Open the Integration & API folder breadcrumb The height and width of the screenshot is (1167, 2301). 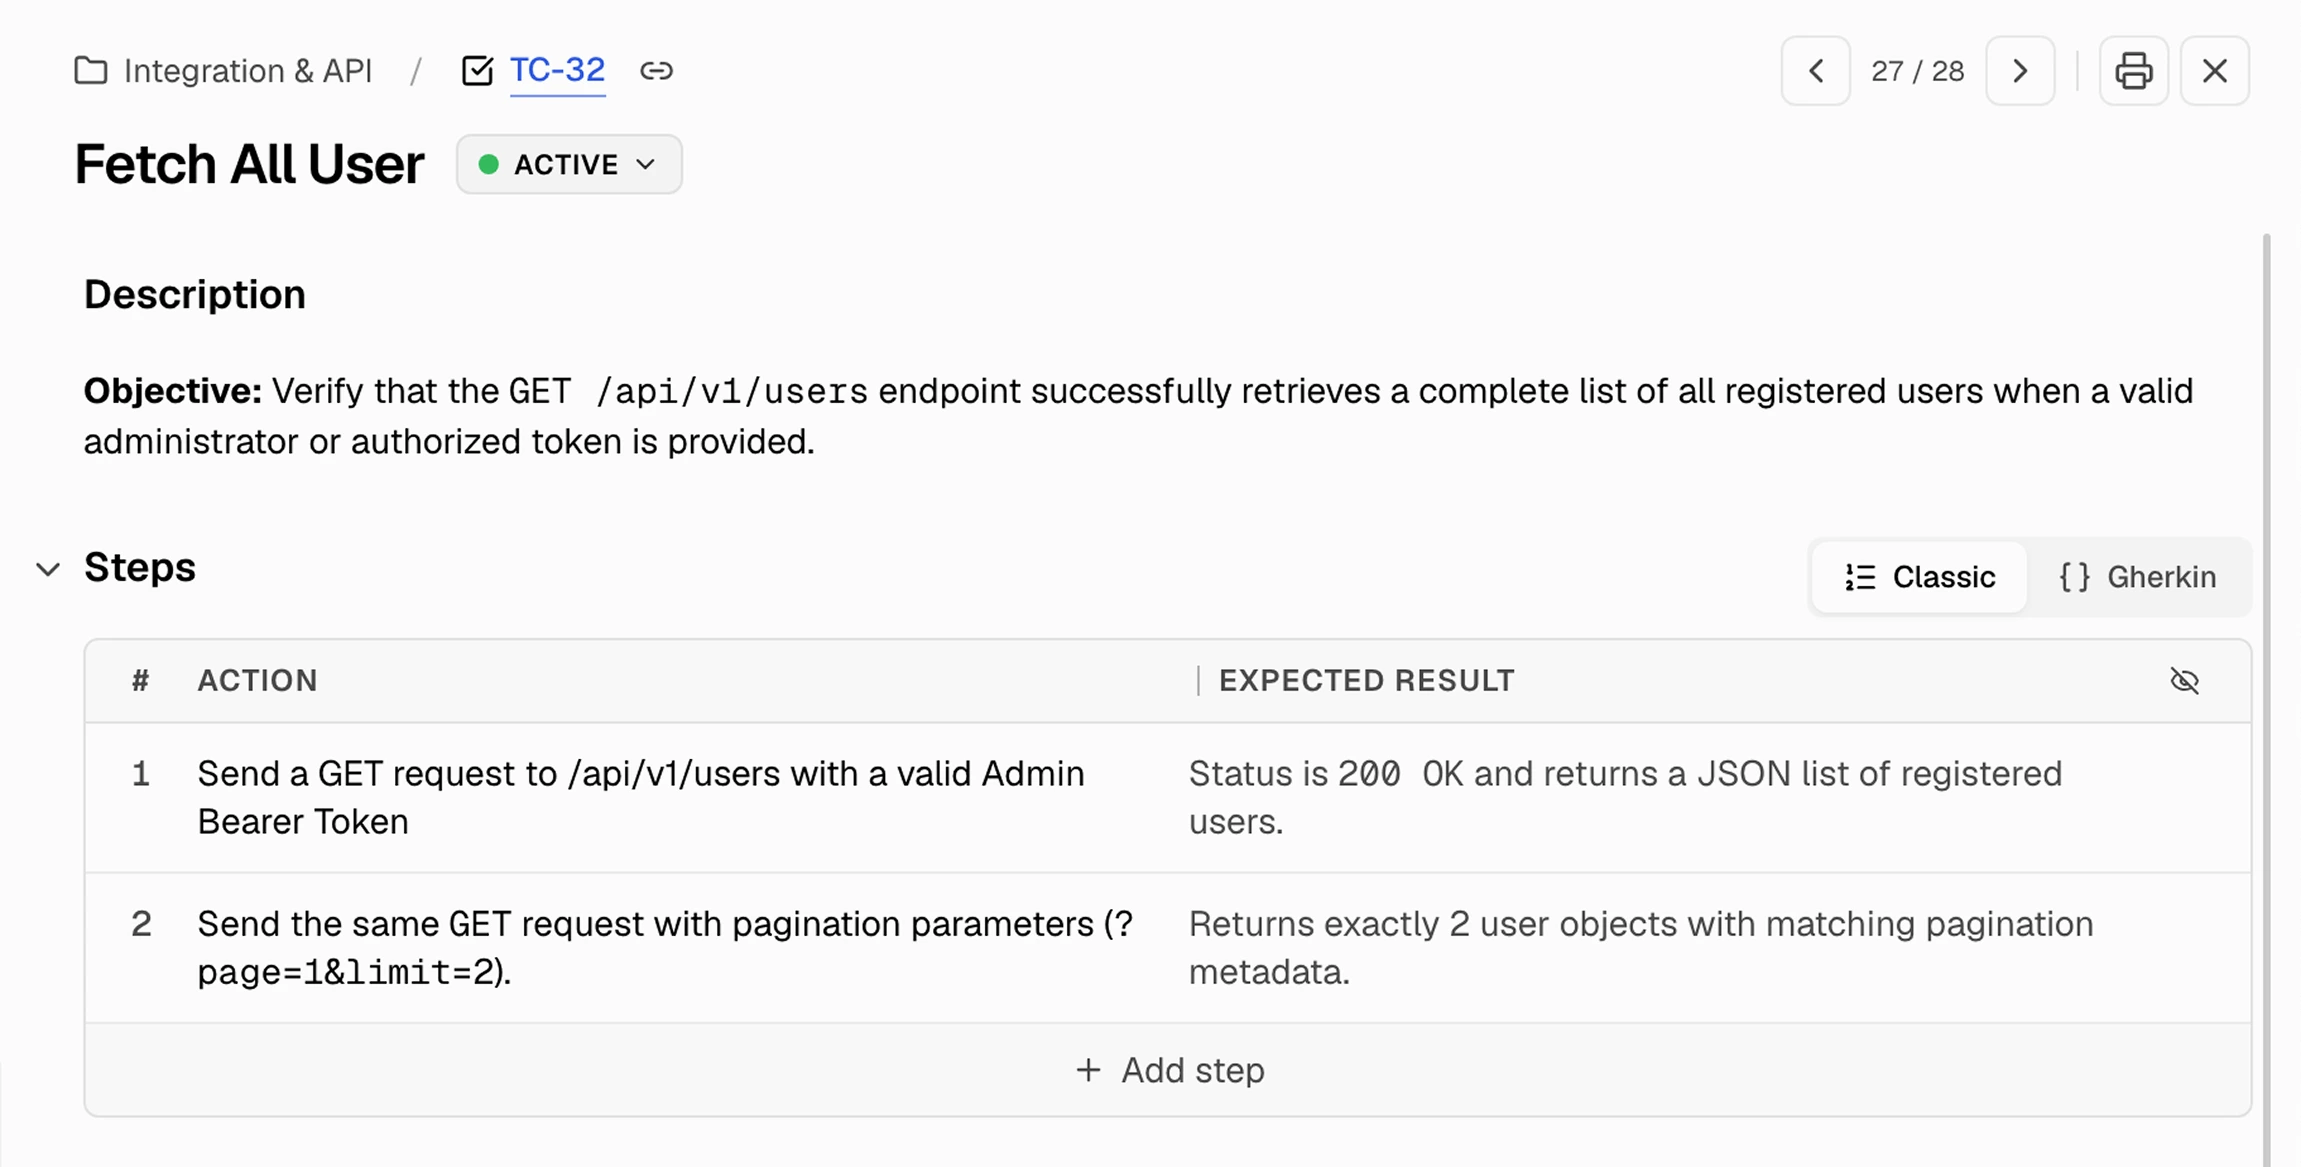[x=248, y=71]
